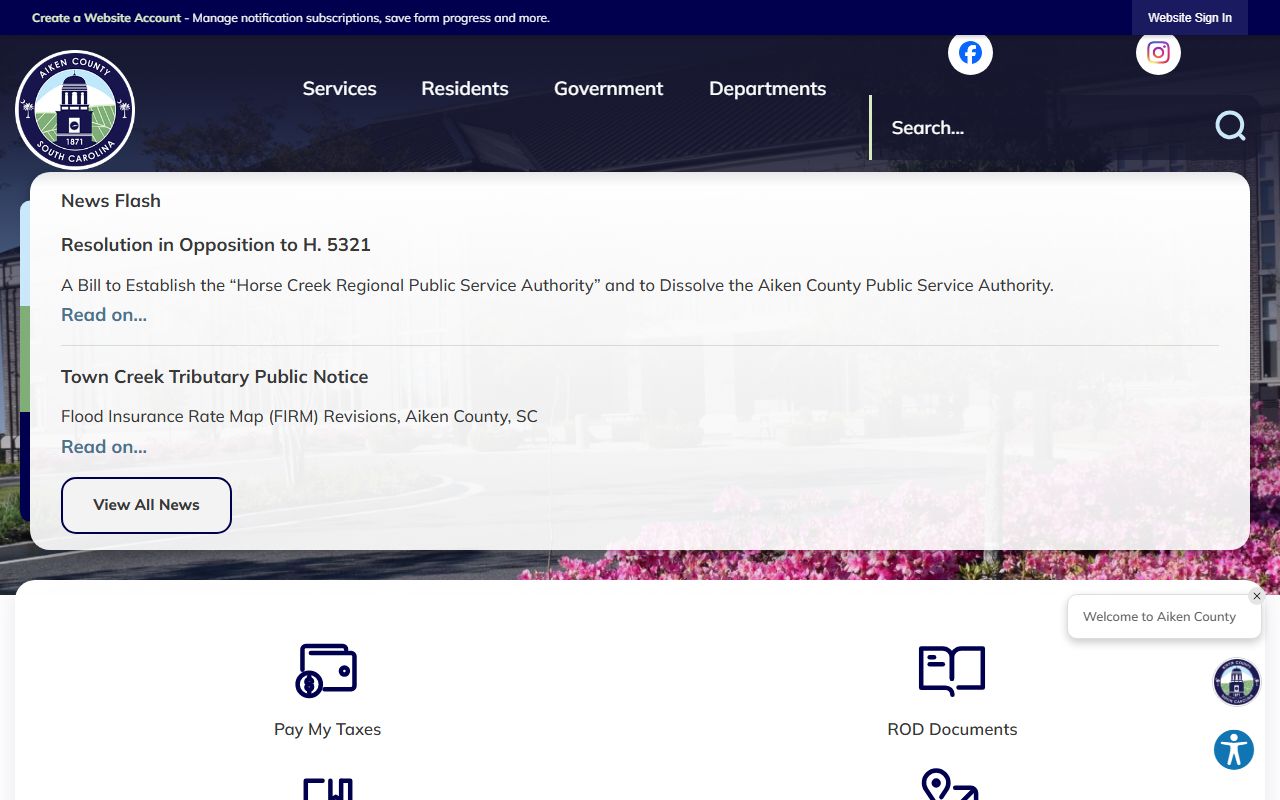Open the chatbot Aiken County seal icon
1280x800 pixels.
tap(1237, 682)
